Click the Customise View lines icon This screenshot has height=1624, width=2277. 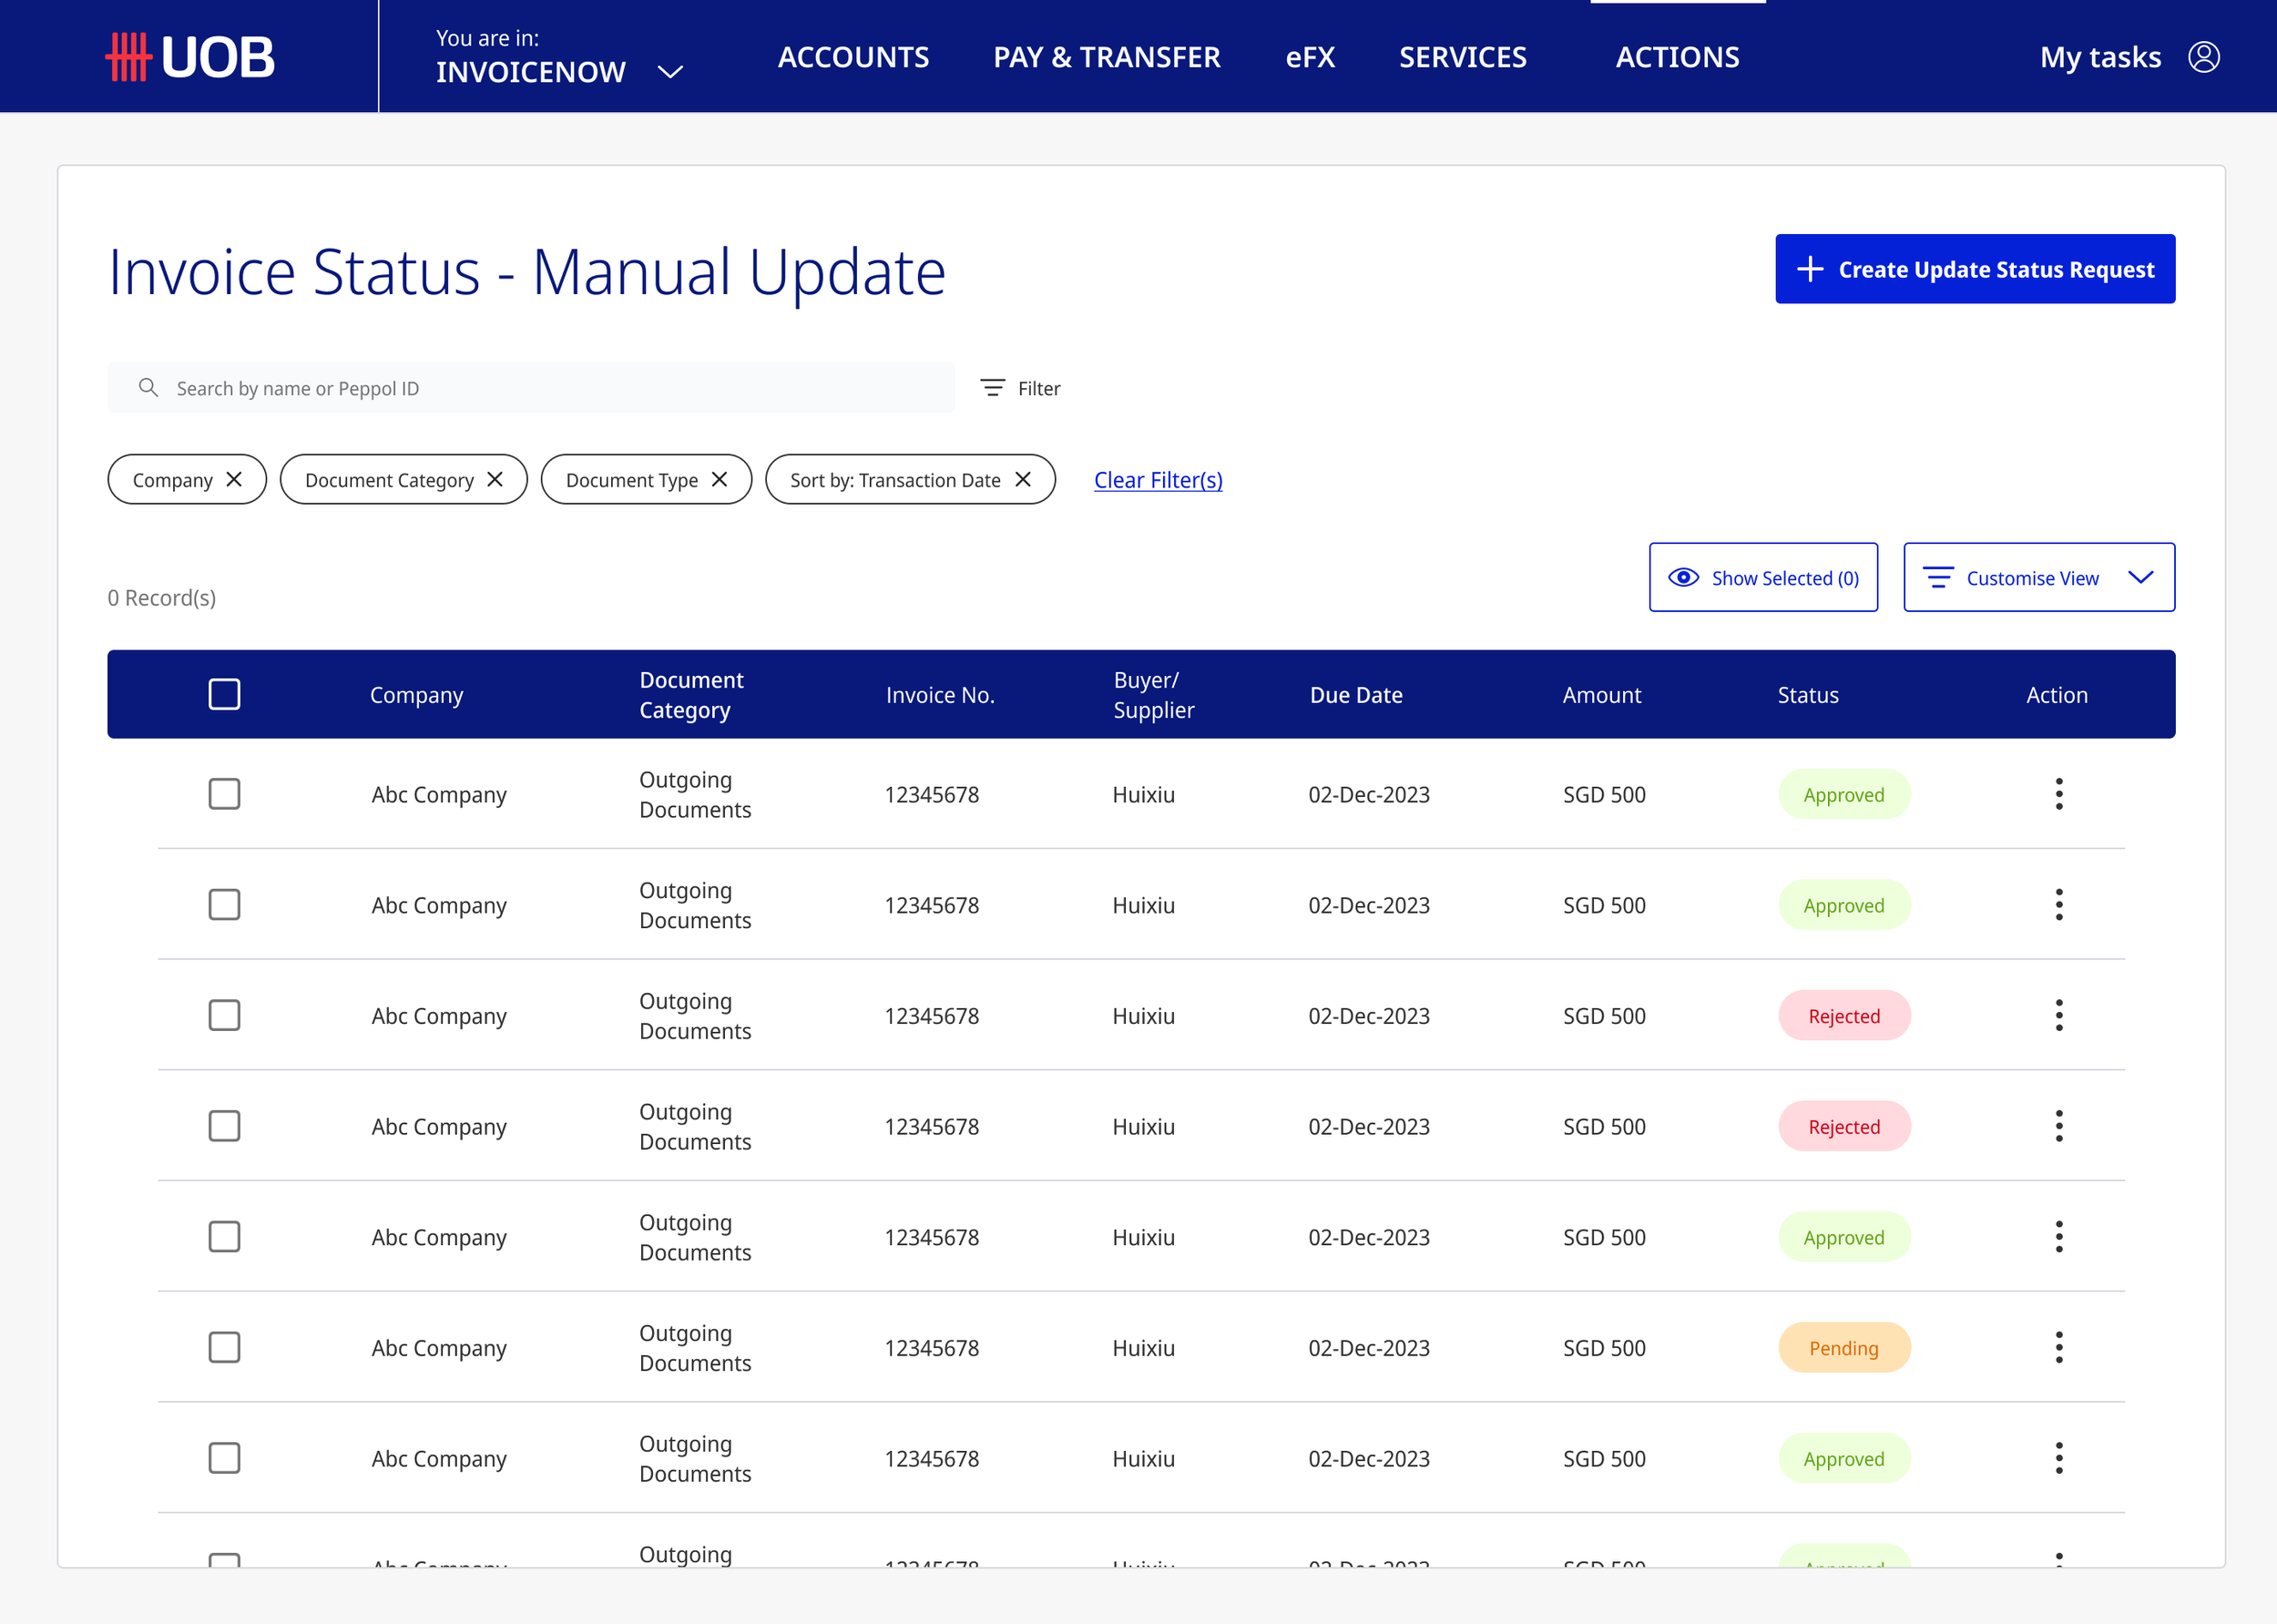tap(1938, 578)
